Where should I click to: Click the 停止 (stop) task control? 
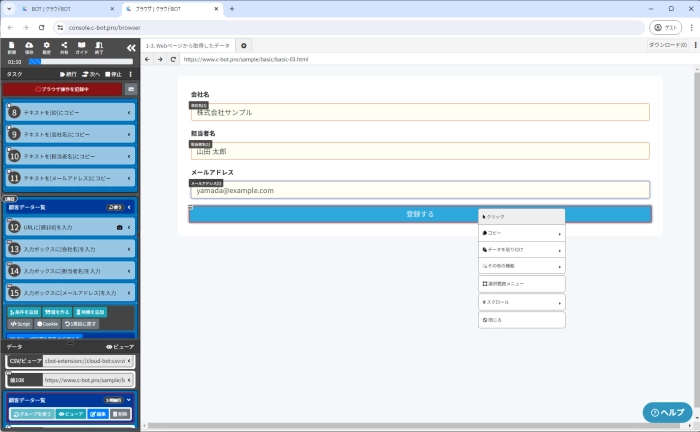point(115,74)
